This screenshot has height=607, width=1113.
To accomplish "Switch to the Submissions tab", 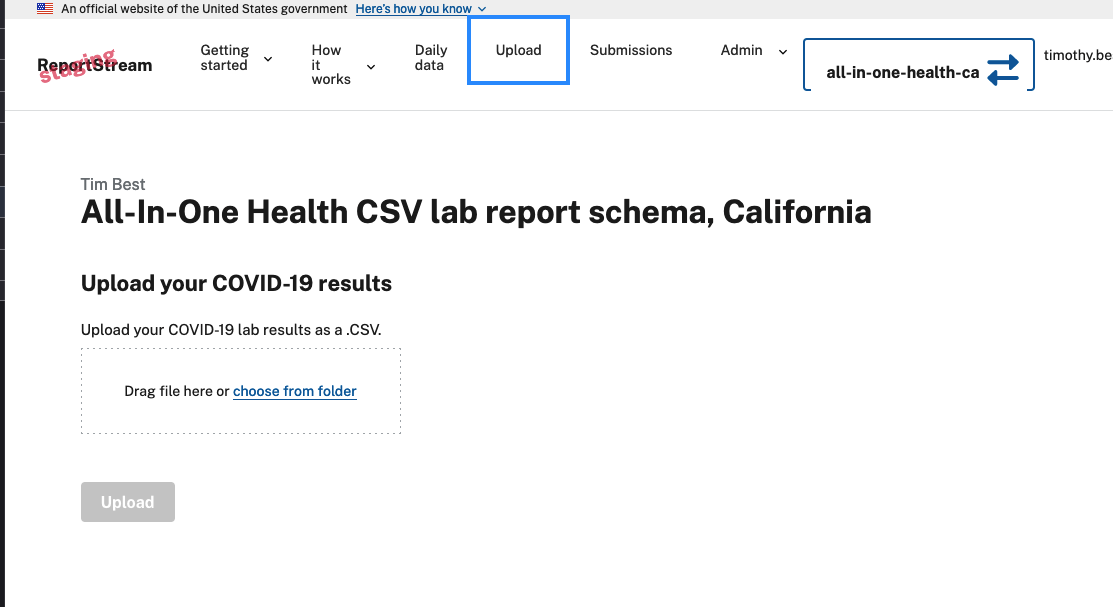I will click(x=631, y=50).
